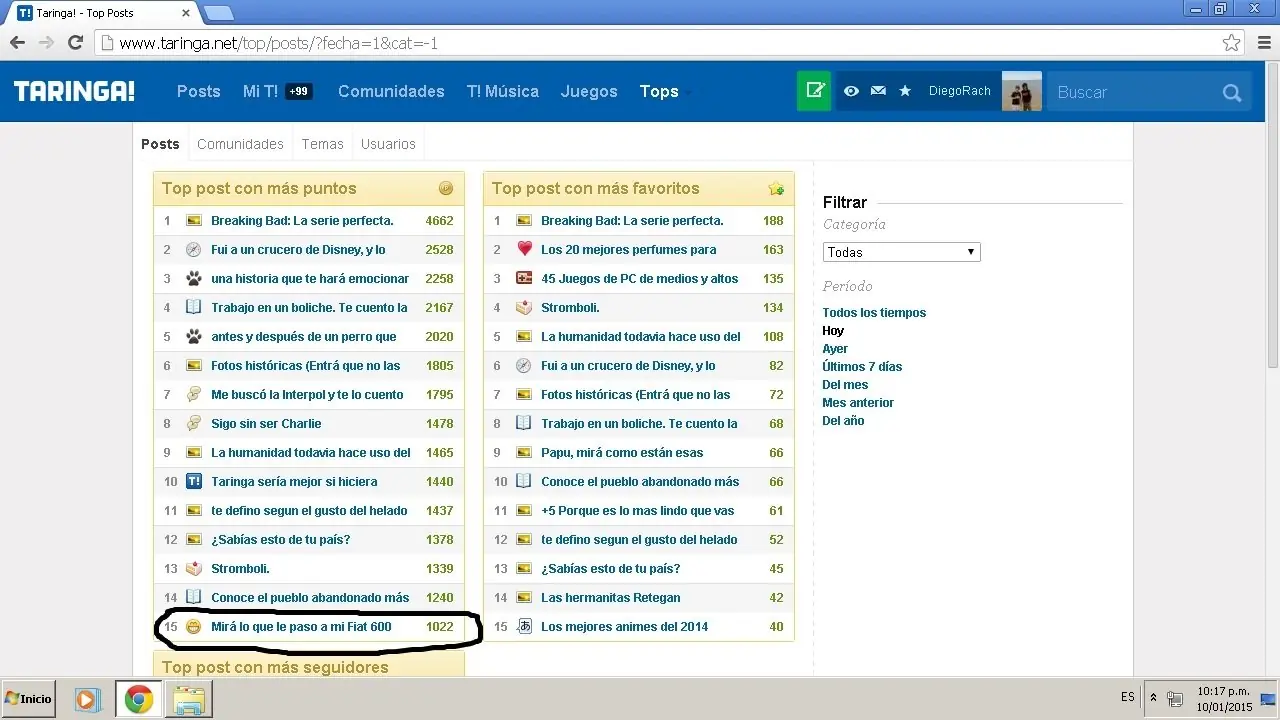
Task: Click book icon beside Trabajo en un boliche, puntos list
Action: tap(194, 307)
